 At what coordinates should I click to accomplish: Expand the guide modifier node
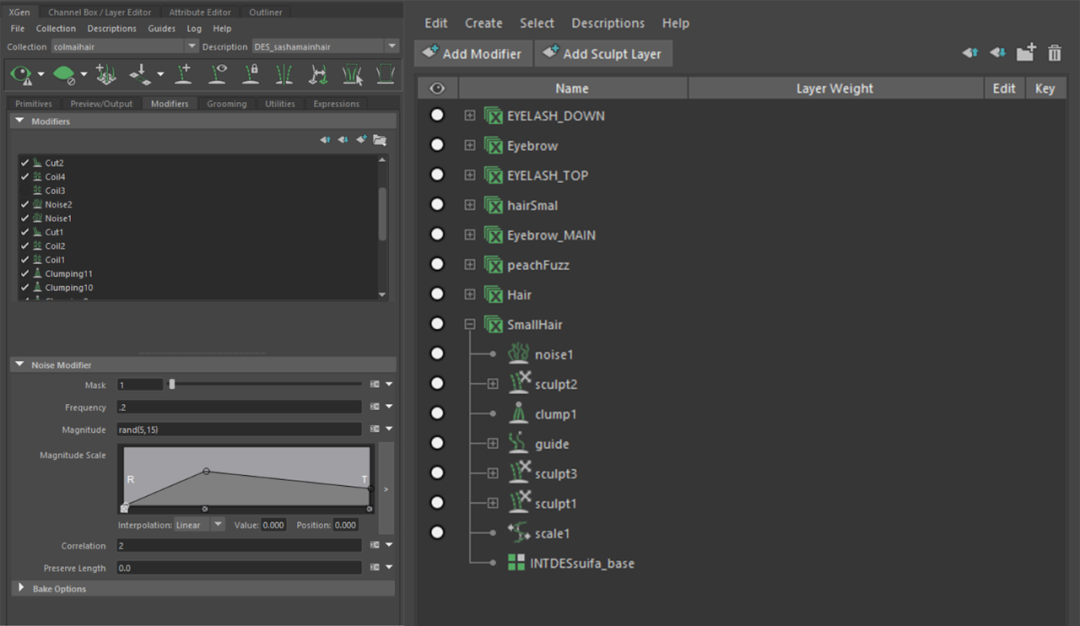[492, 444]
